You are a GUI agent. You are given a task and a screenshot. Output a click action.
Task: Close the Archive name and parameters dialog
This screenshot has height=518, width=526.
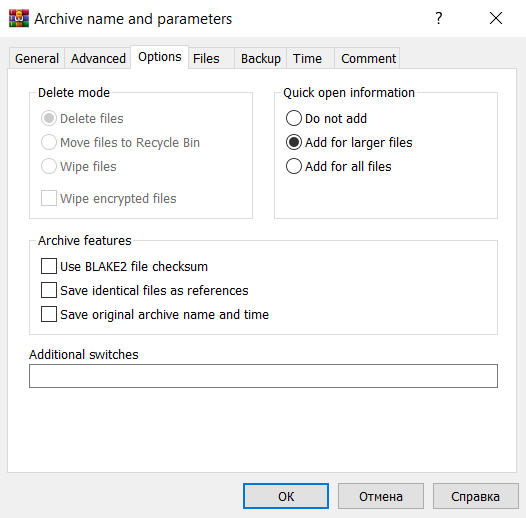[x=495, y=18]
